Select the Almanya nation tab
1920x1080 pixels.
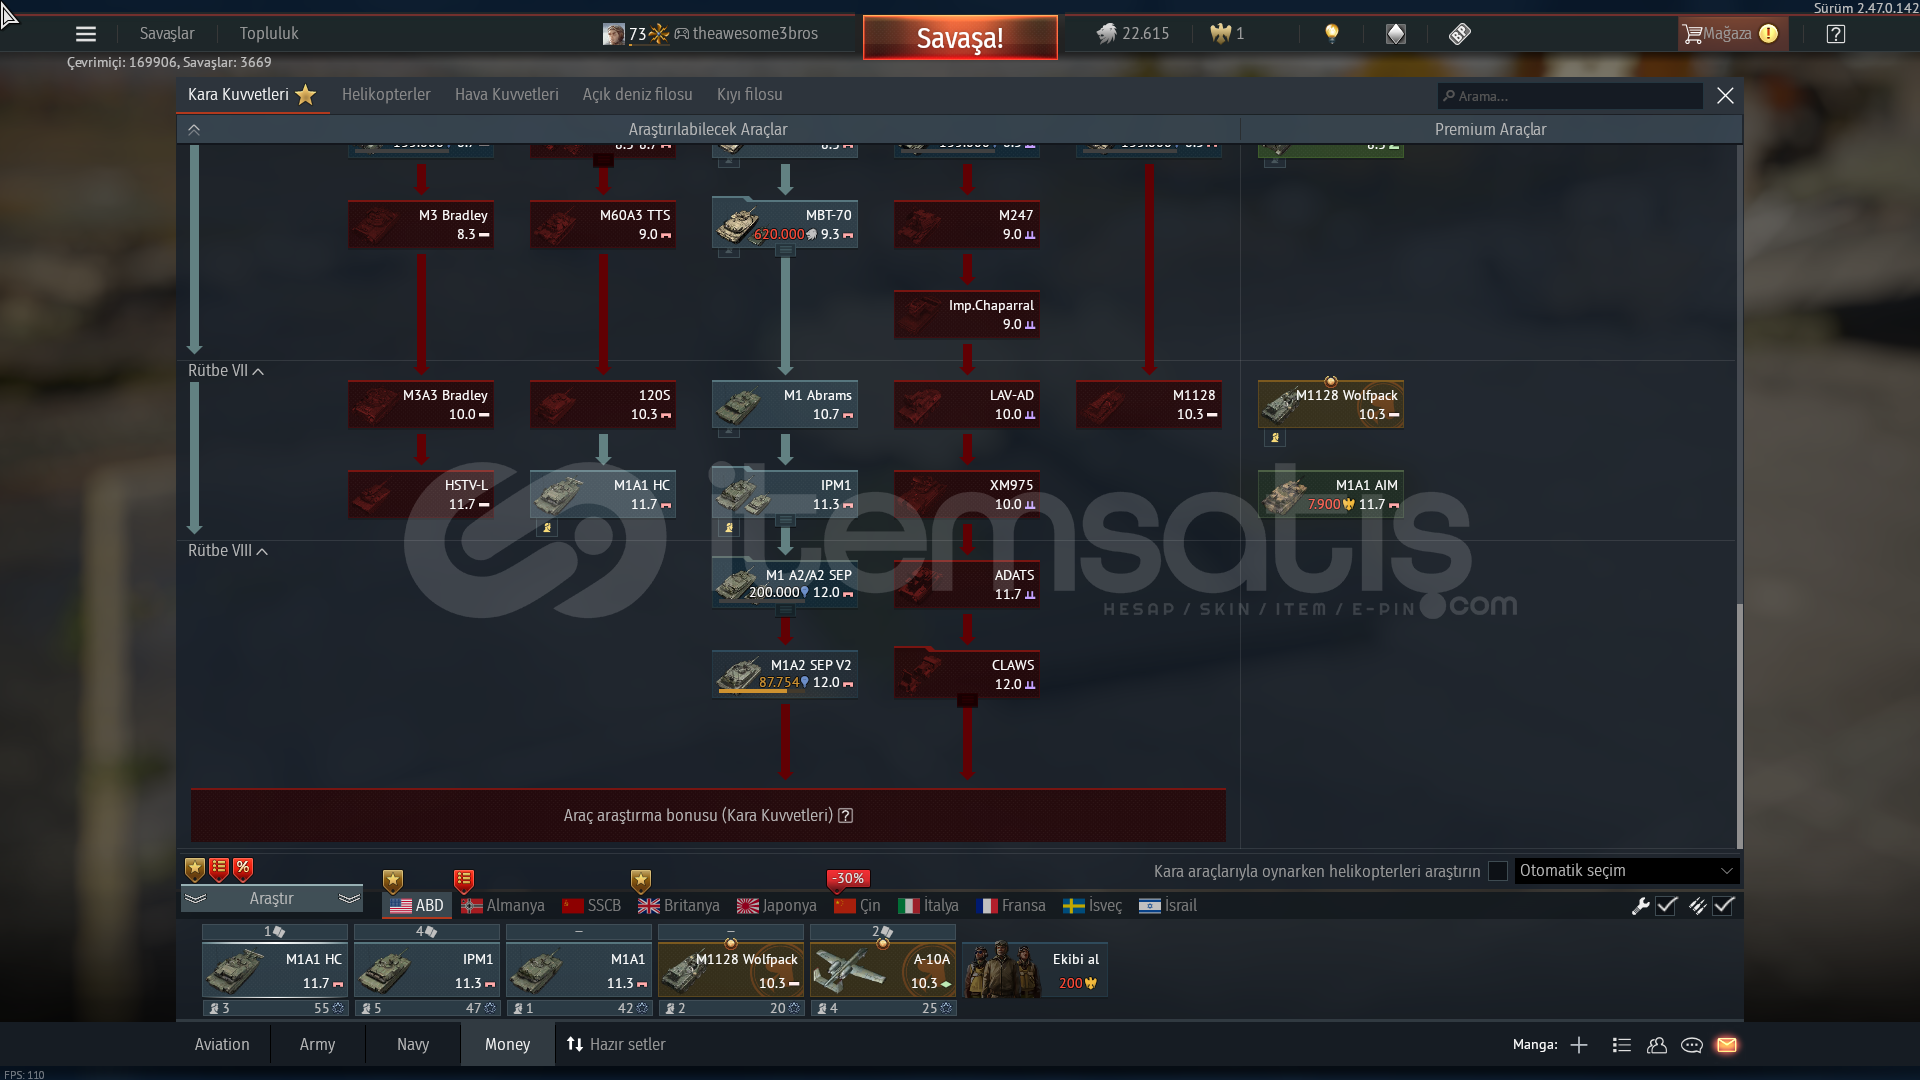pos(503,906)
